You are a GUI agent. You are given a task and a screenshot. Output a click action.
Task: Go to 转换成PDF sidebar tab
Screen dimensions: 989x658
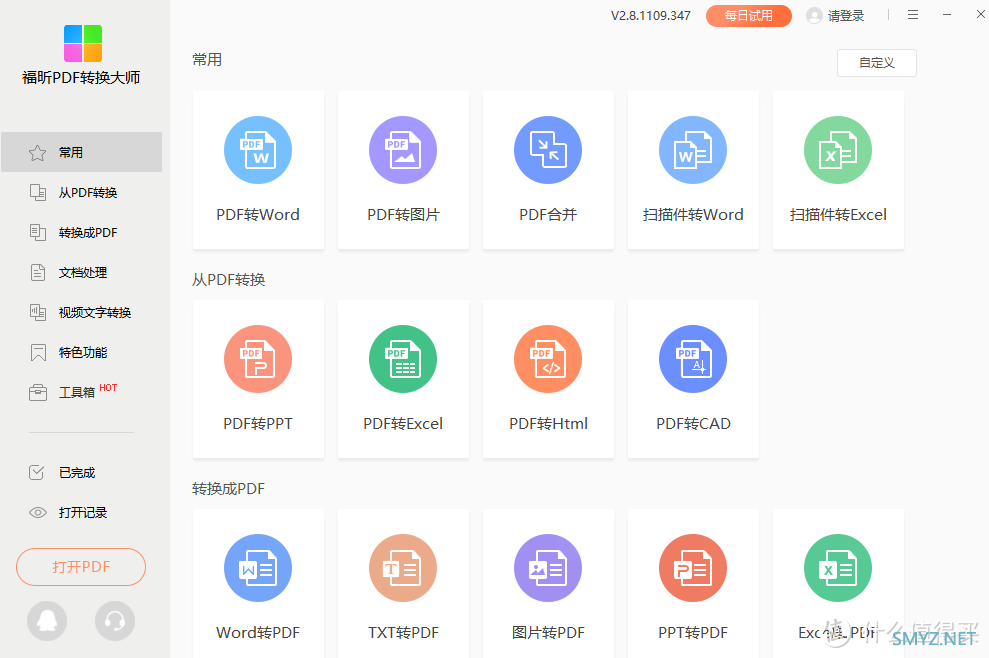pos(81,232)
